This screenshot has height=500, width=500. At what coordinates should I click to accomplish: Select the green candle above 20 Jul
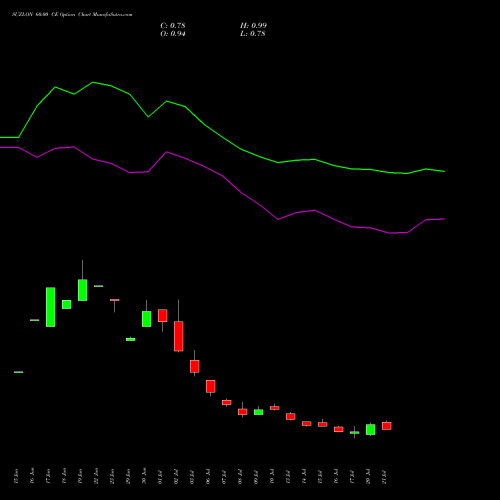(371, 430)
